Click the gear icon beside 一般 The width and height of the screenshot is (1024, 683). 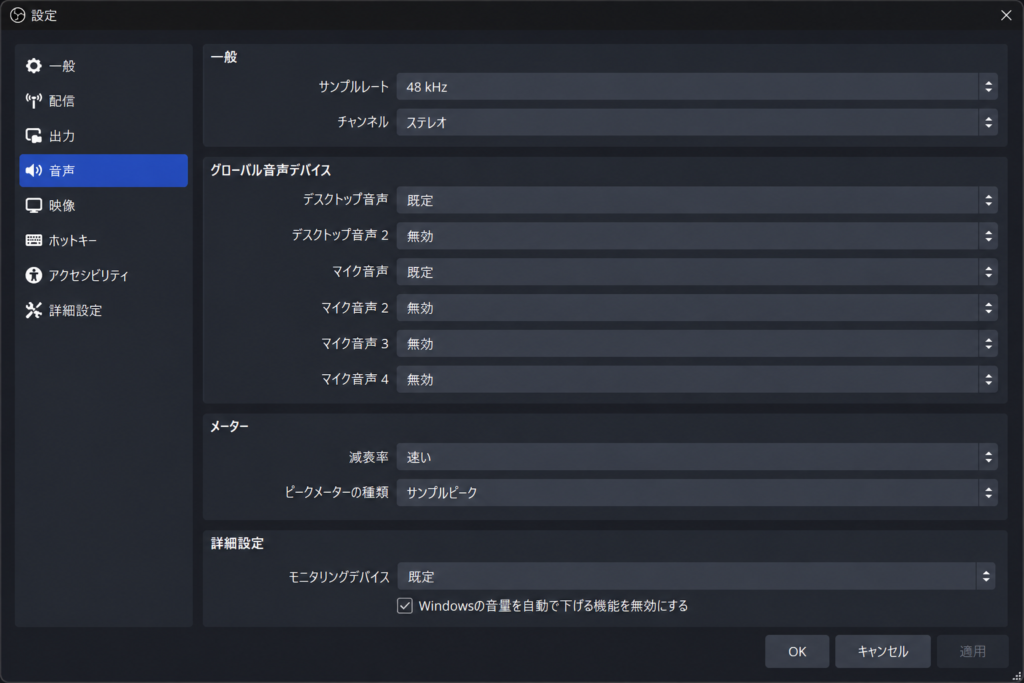[x=33, y=66]
